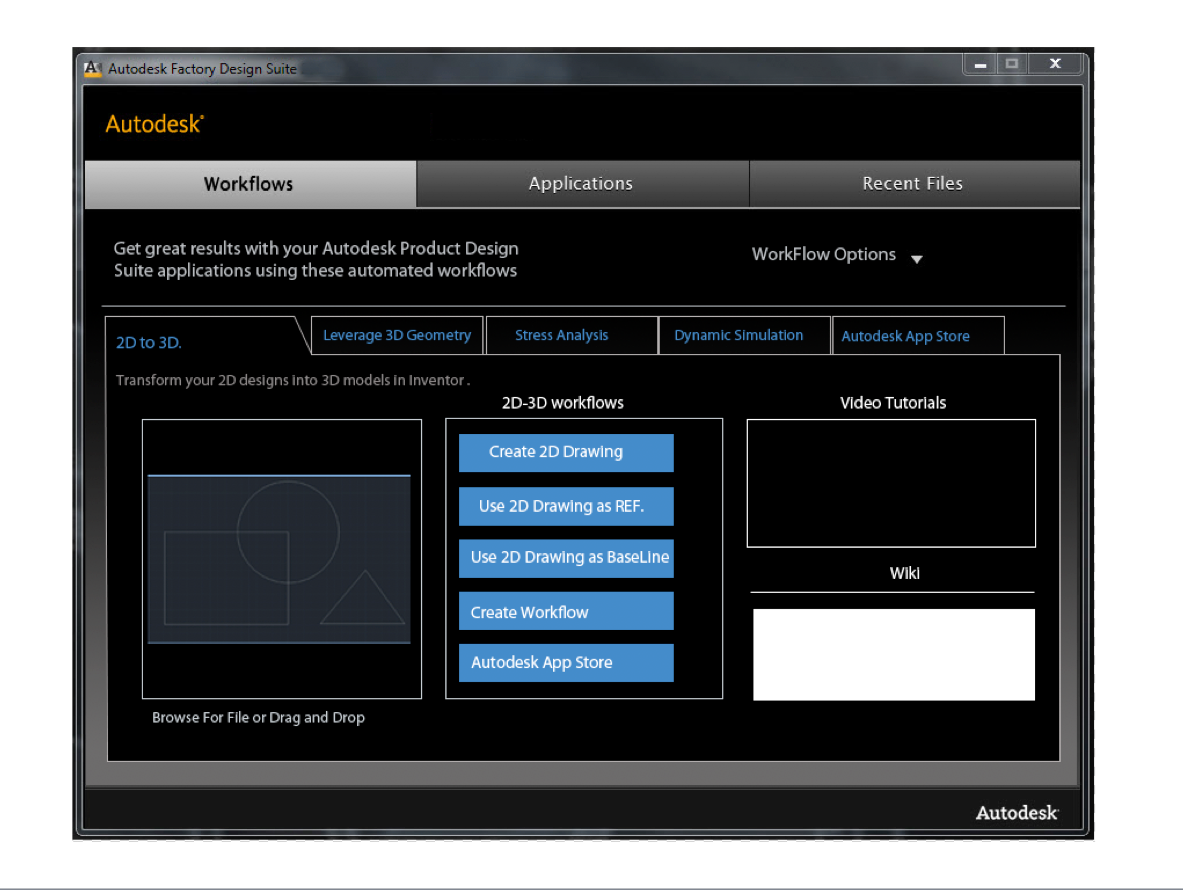Select the Leverage 3D Geometry tab

pyautogui.click(x=397, y=336)
